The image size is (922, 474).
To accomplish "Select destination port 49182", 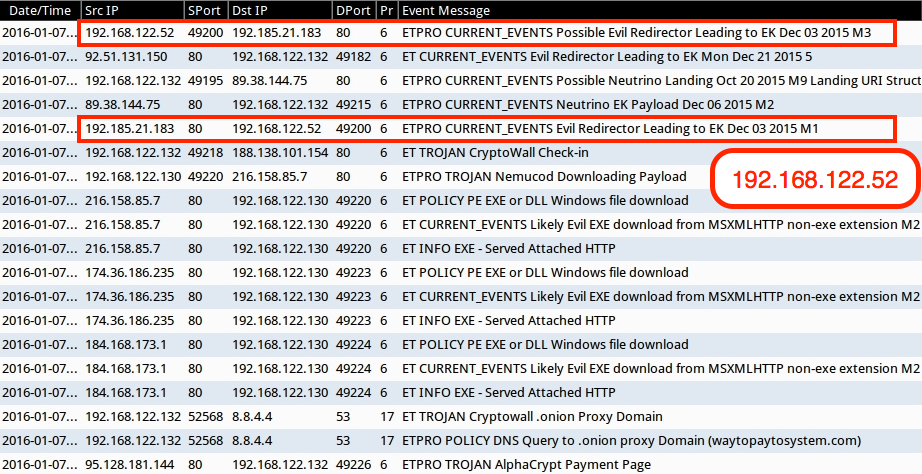I will point(354,57).
